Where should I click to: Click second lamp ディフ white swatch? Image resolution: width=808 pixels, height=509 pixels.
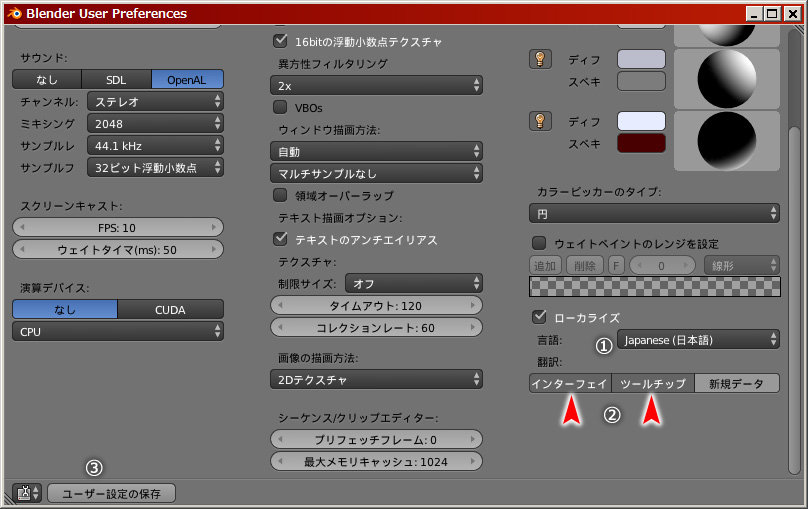pos(642,121)
